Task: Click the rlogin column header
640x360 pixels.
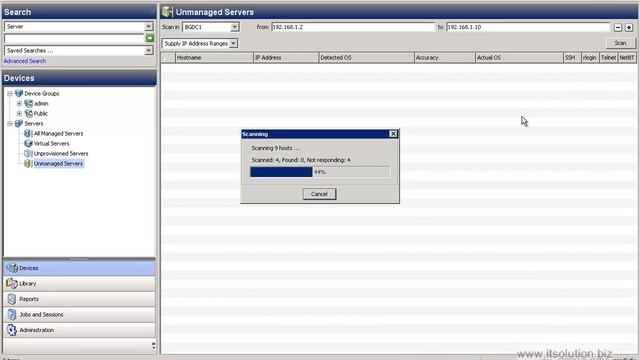Action: [x=590, y=58]
